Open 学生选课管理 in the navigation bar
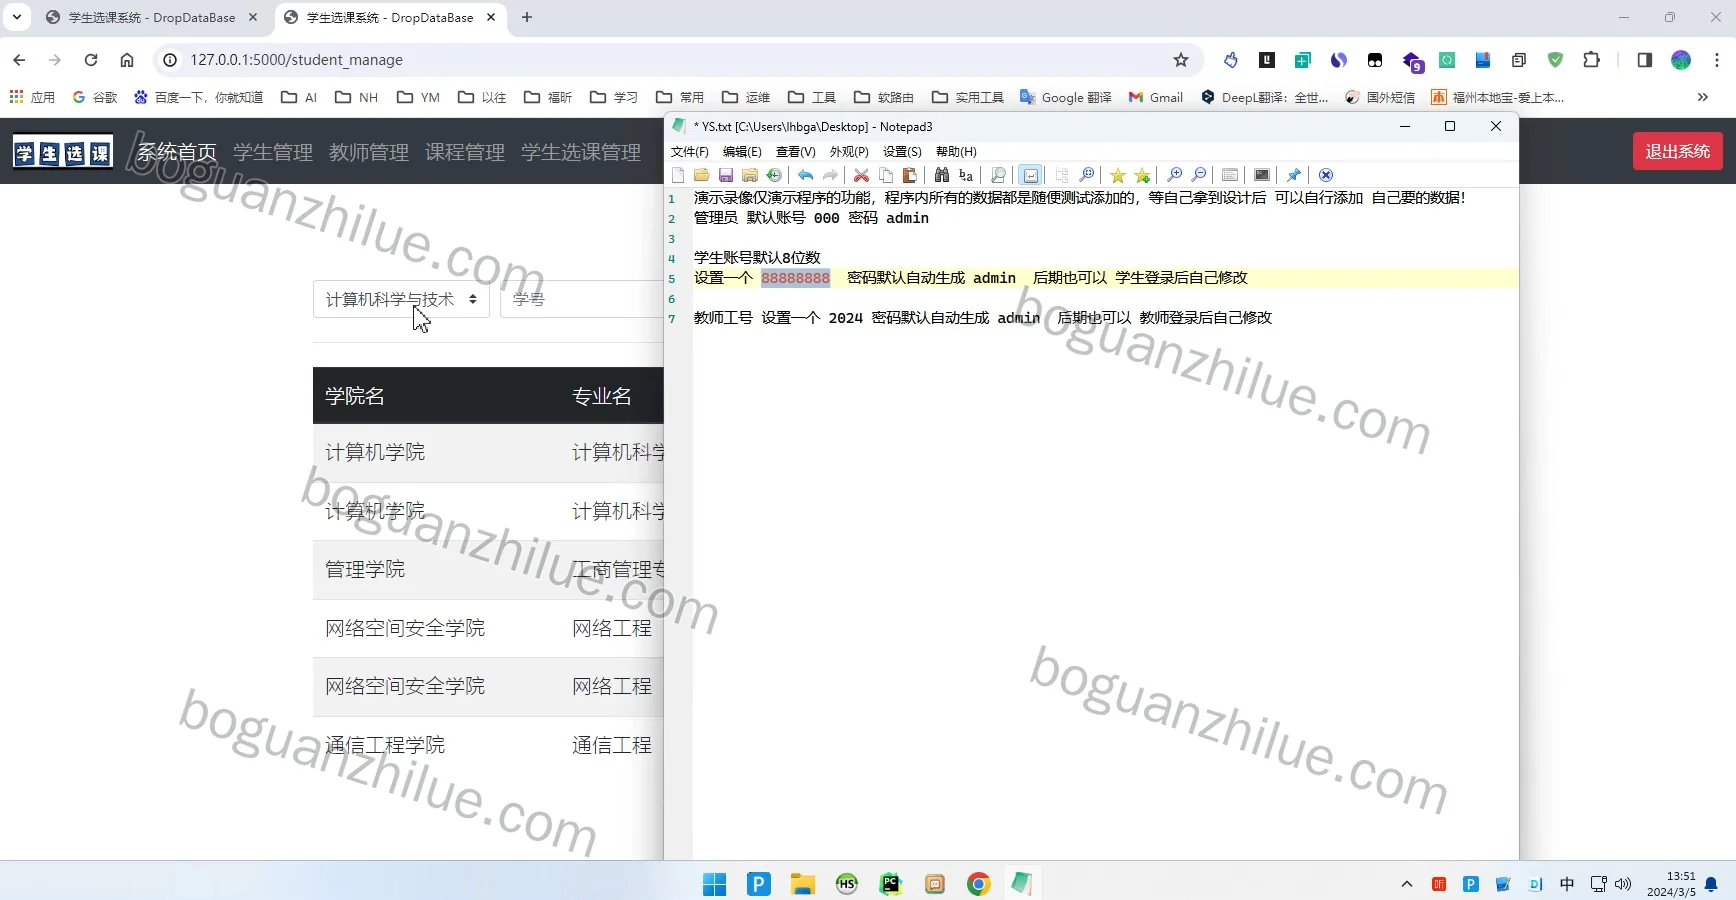This screenshot has width=1736, height=900. coord(581,152)
